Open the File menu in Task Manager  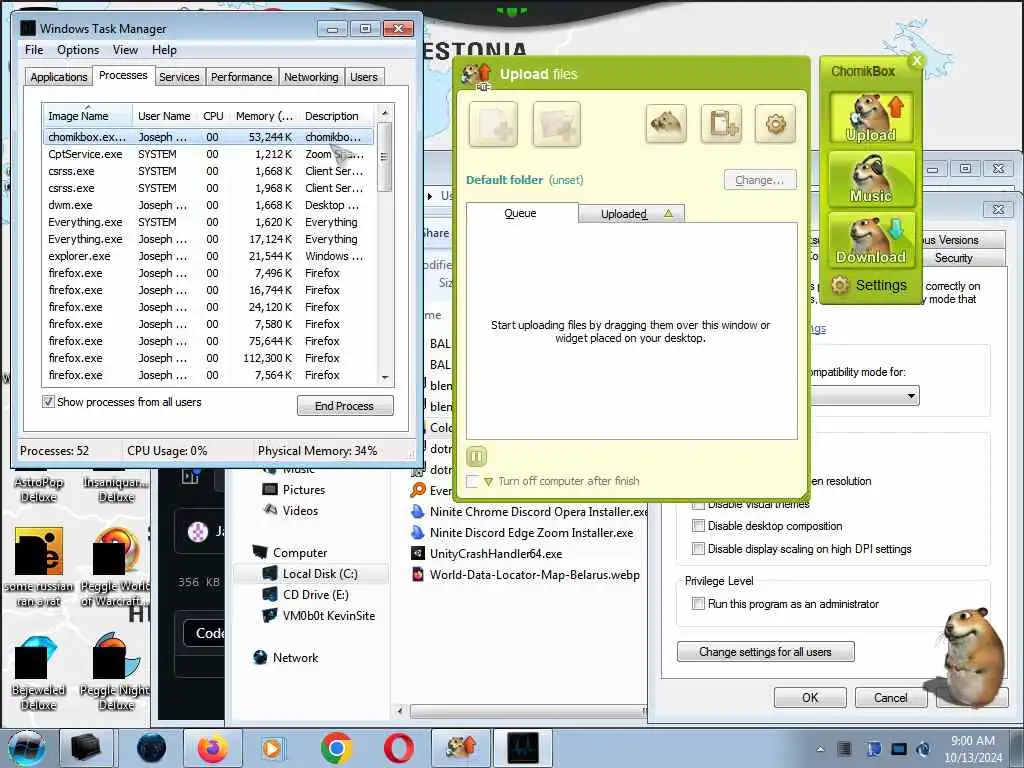34,50
